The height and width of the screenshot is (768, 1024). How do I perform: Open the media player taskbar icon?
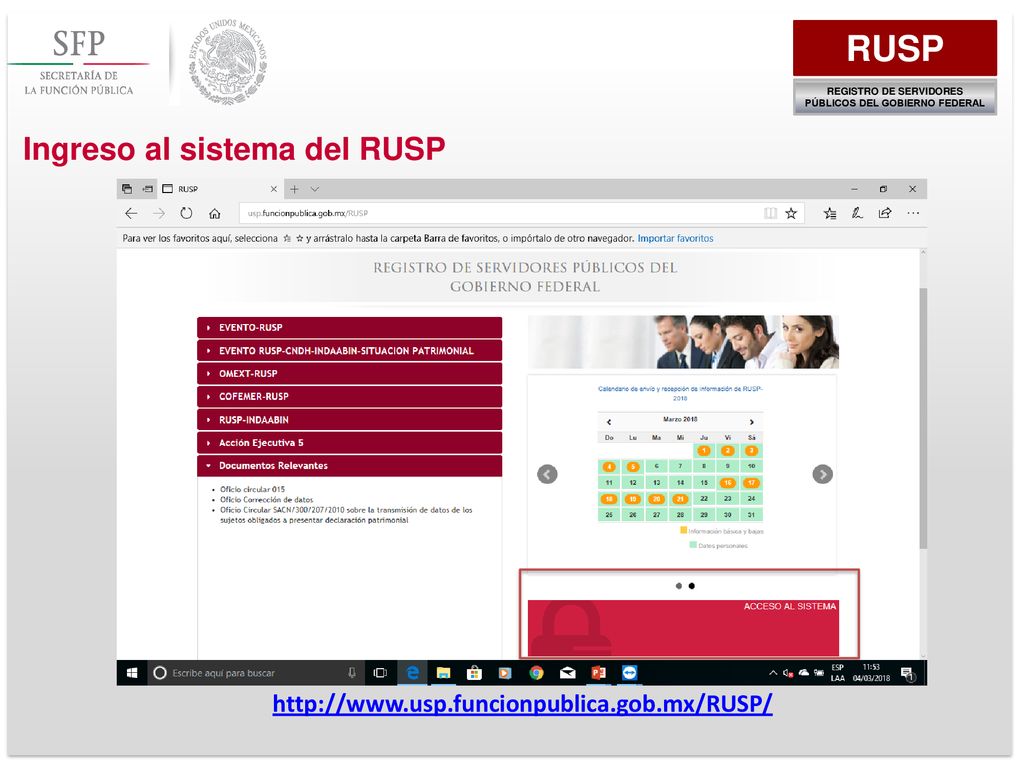pyautogui.click(x=505, y=673)
